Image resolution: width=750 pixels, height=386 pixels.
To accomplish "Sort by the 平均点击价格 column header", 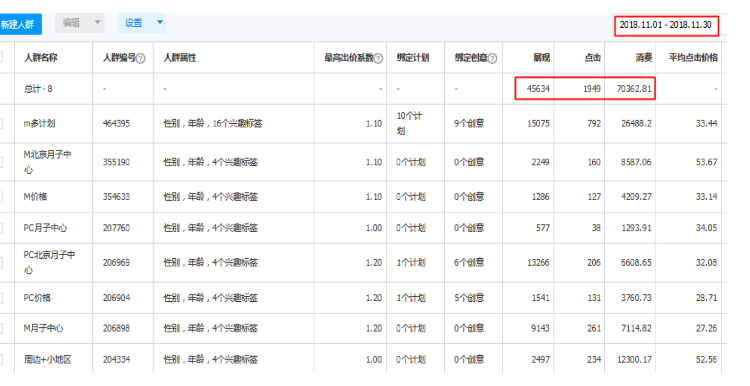I will tap(693, 58).
